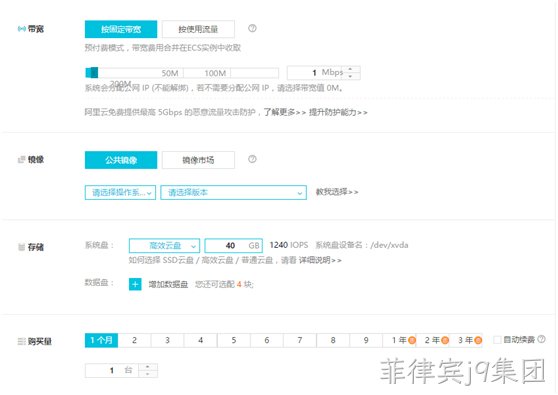Open the 请选择版本 dropdown
This screenshot has height=395, width=558.
click(233, 193)
